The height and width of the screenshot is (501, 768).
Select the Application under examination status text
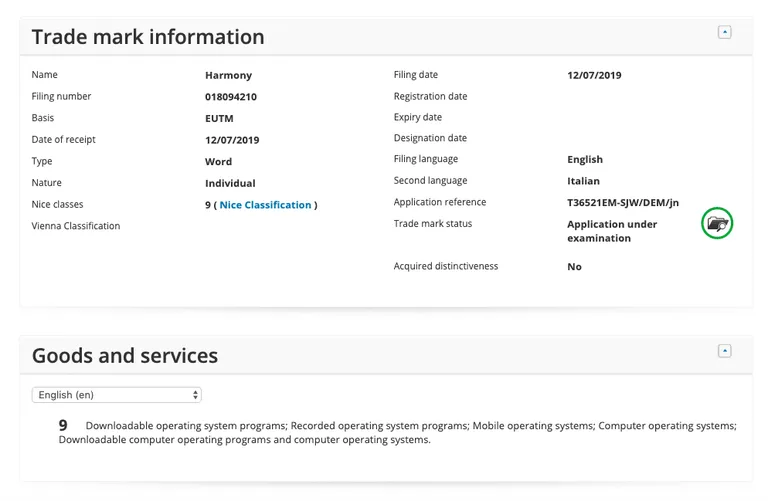612,231
